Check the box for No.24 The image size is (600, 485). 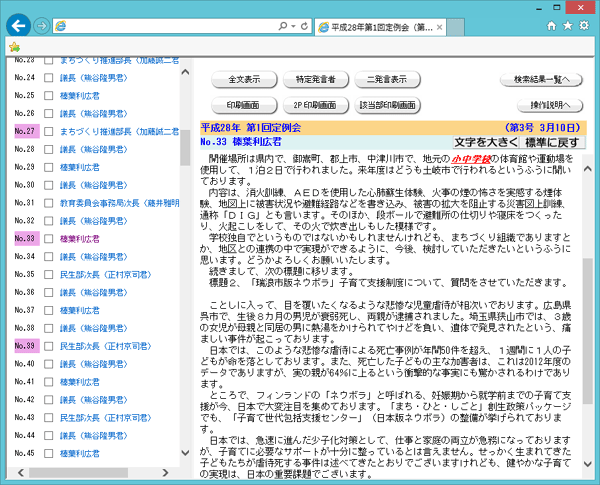click(x=49, y=78)
